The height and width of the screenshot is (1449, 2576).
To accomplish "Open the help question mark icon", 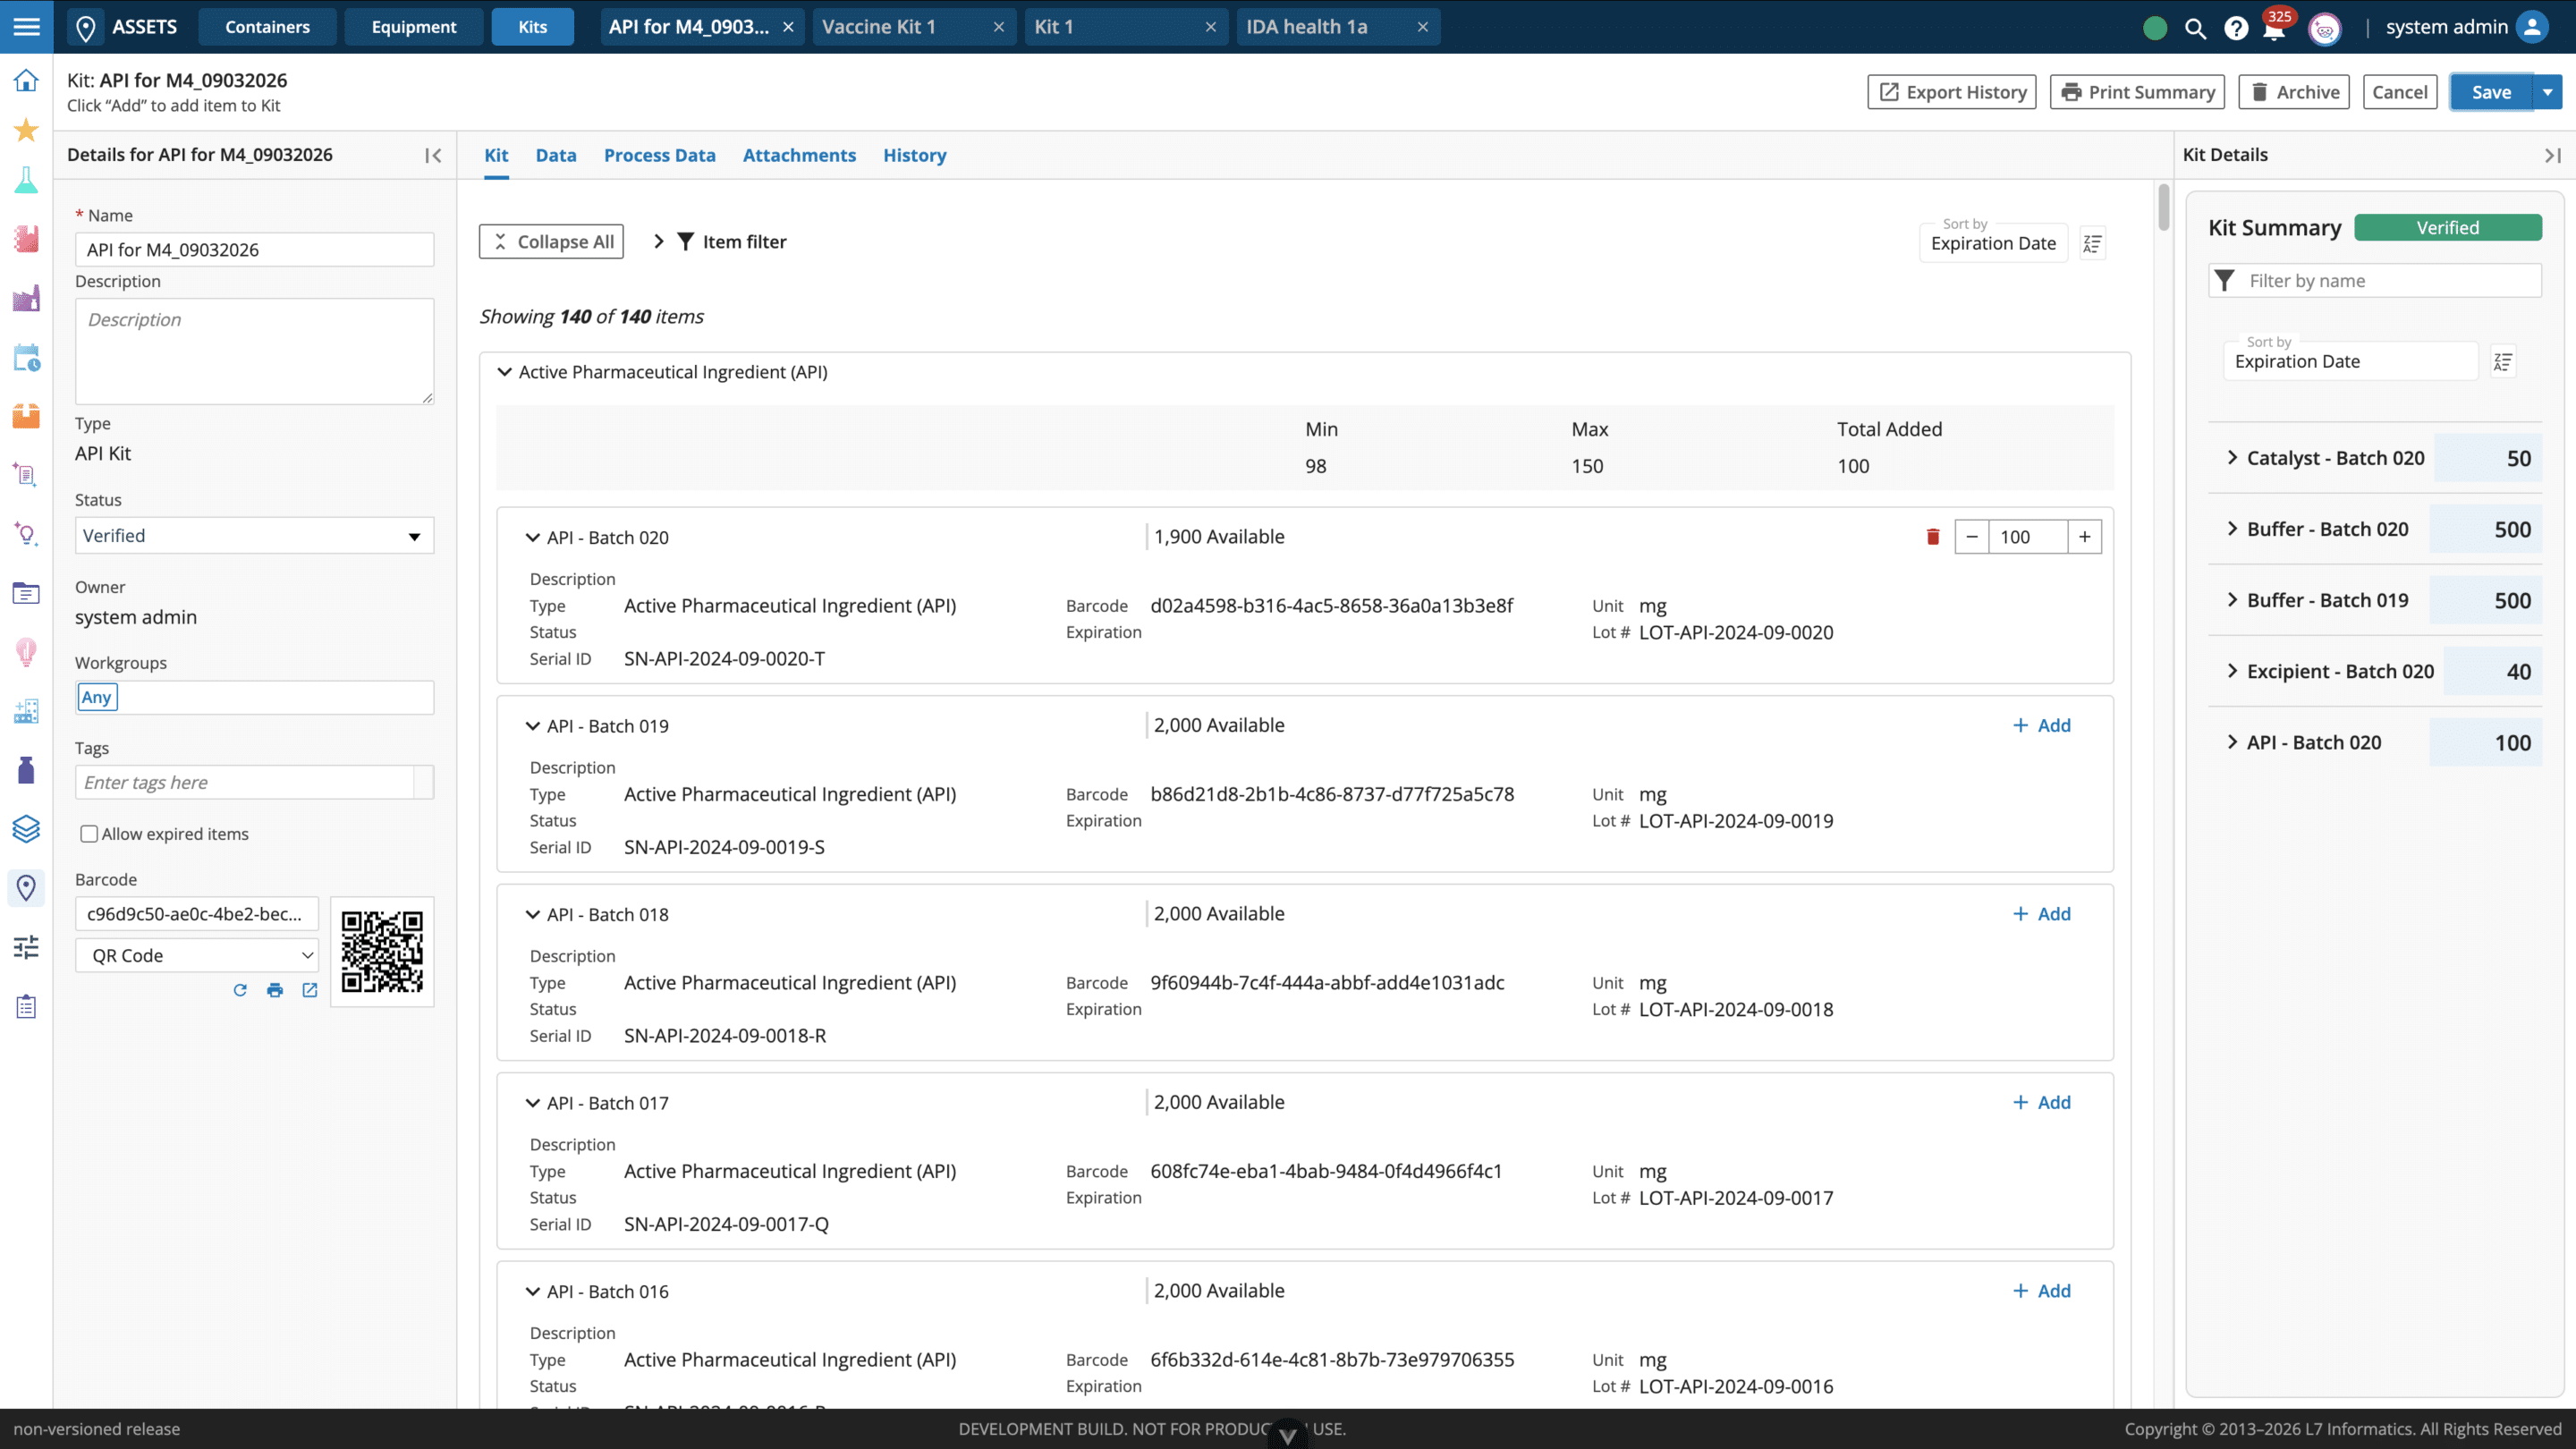I will coord(2236,28).
